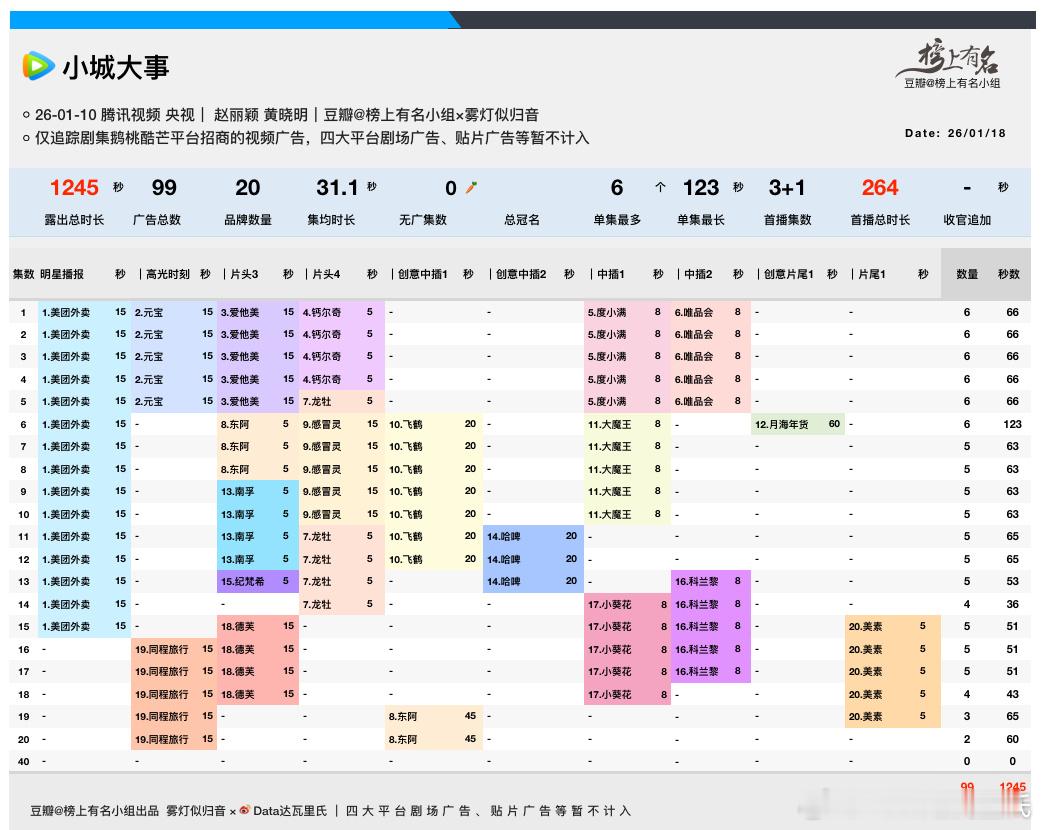Click the 123 value under 单集最长

tap(700, 188)
